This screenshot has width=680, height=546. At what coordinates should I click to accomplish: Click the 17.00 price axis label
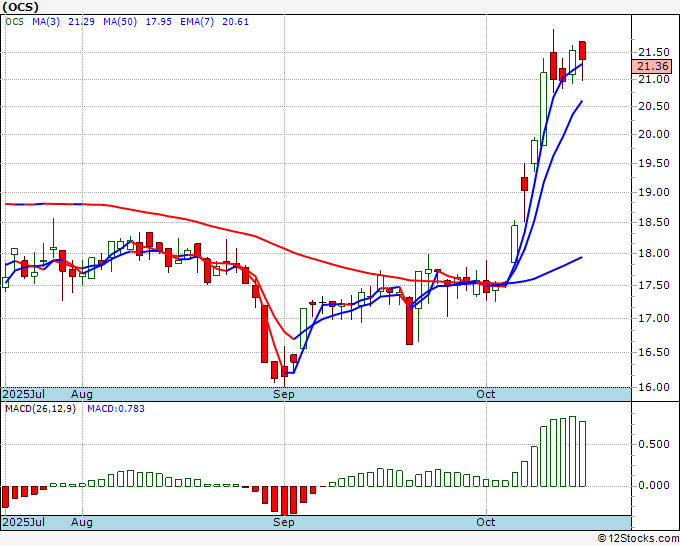654,319
